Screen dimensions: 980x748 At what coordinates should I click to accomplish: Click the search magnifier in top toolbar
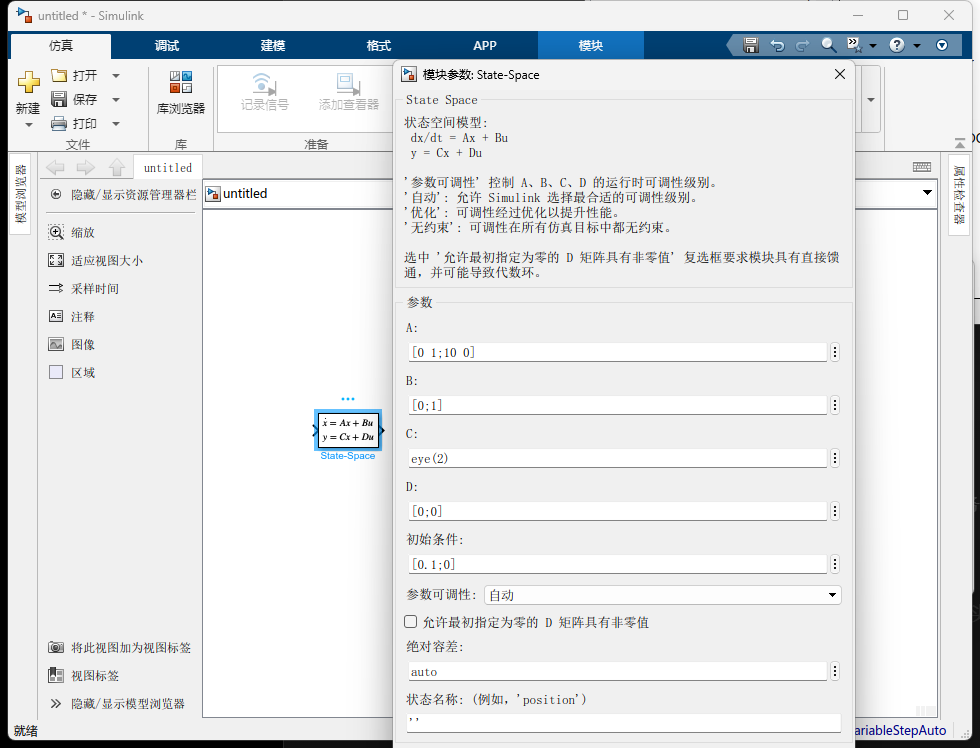click(829, 45)
